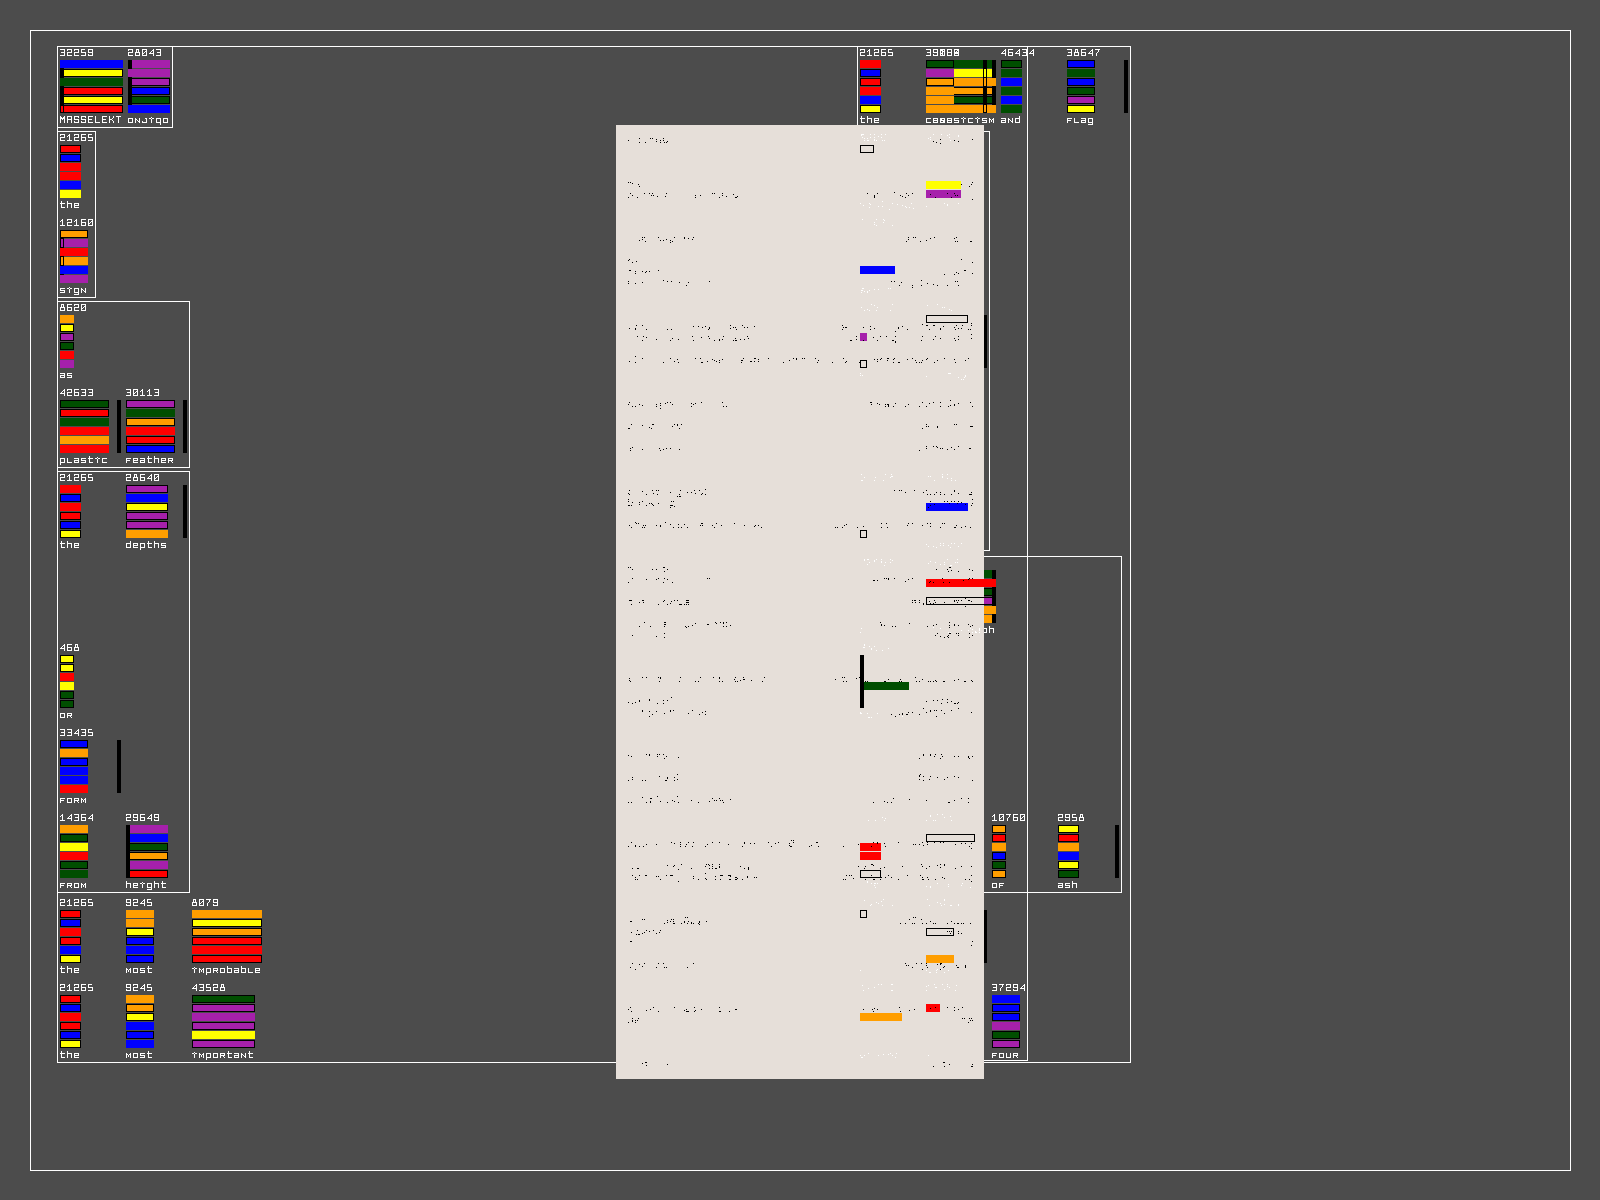1600x1200 pixels.
Task: Click the long red bar in brown panel
Action: [x=960, y=583]
